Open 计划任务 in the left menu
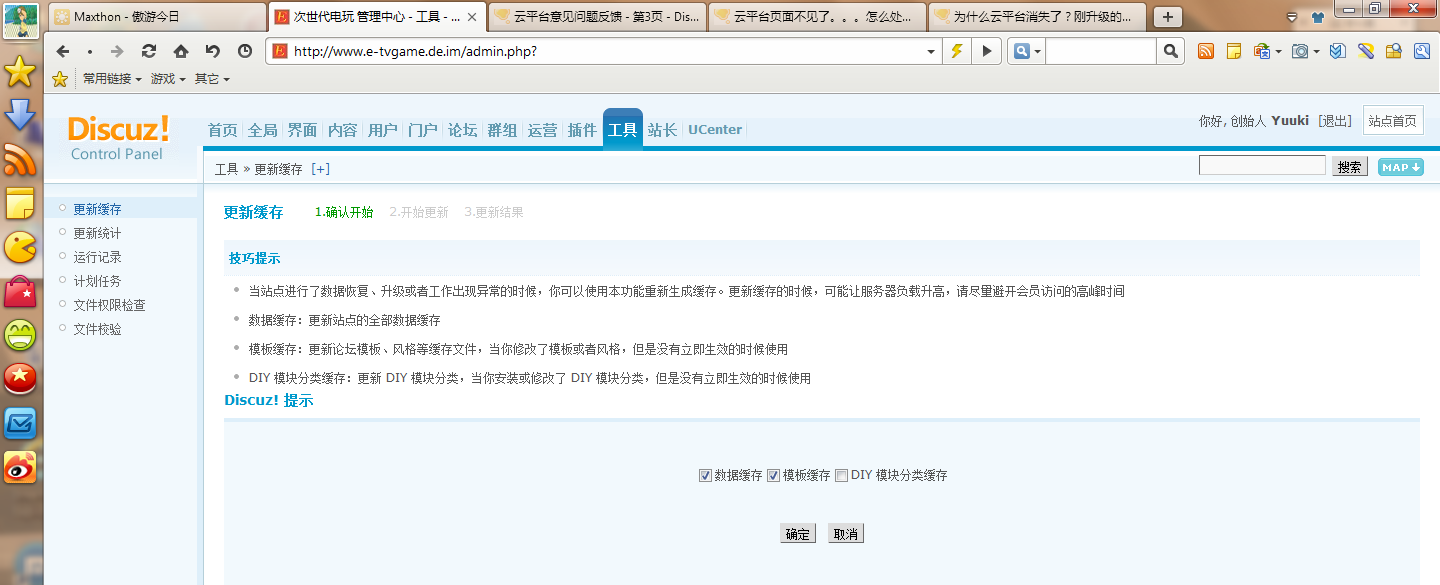The image size is (1440, 585). click(x=97, y=281)
